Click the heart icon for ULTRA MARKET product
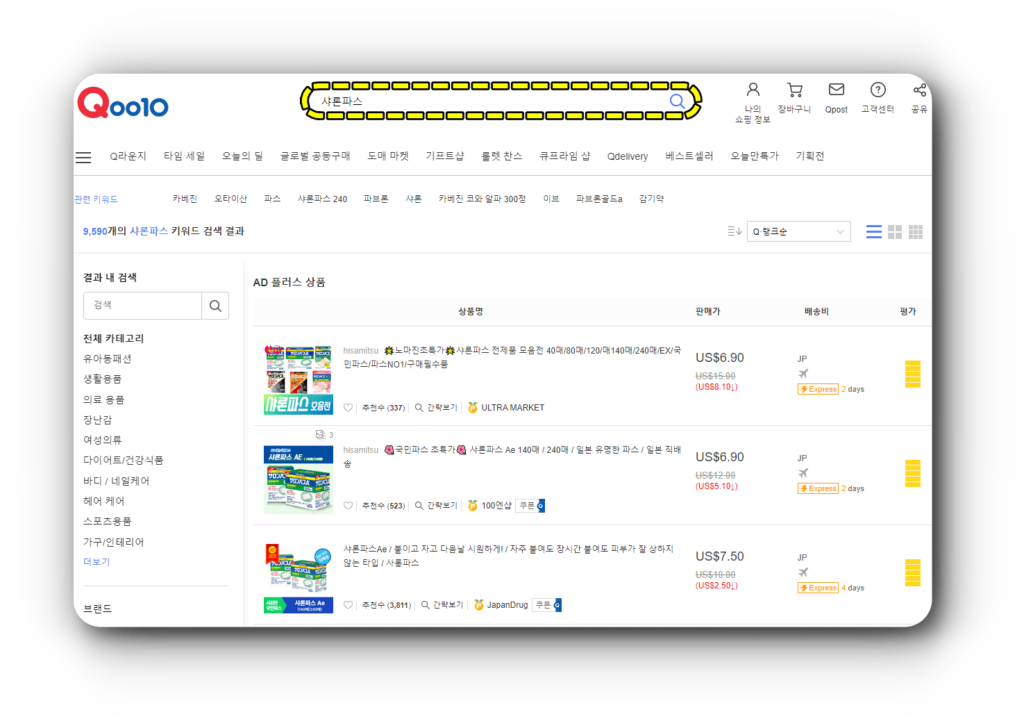This screenshot has height=719, width=1024. [348, 407]
